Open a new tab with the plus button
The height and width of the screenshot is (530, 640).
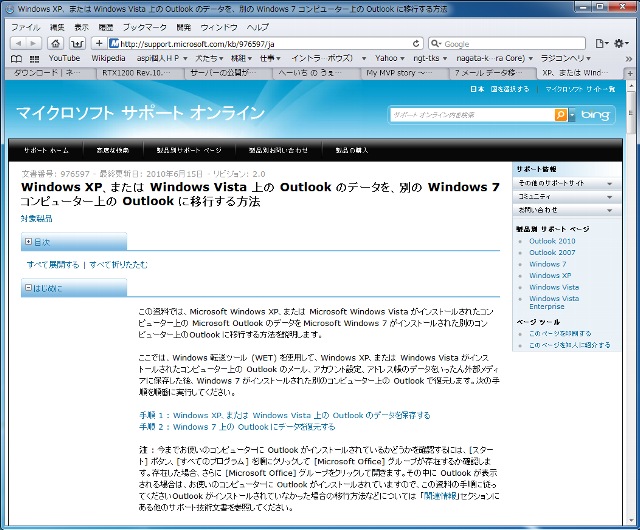tap(630, 73)
